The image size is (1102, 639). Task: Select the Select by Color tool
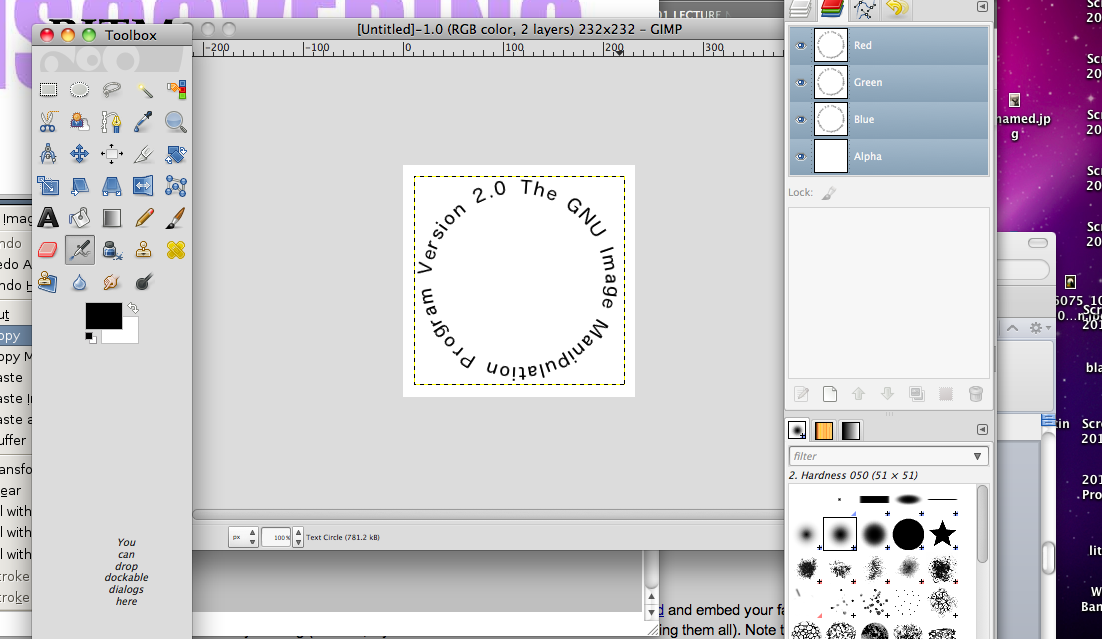176,89
